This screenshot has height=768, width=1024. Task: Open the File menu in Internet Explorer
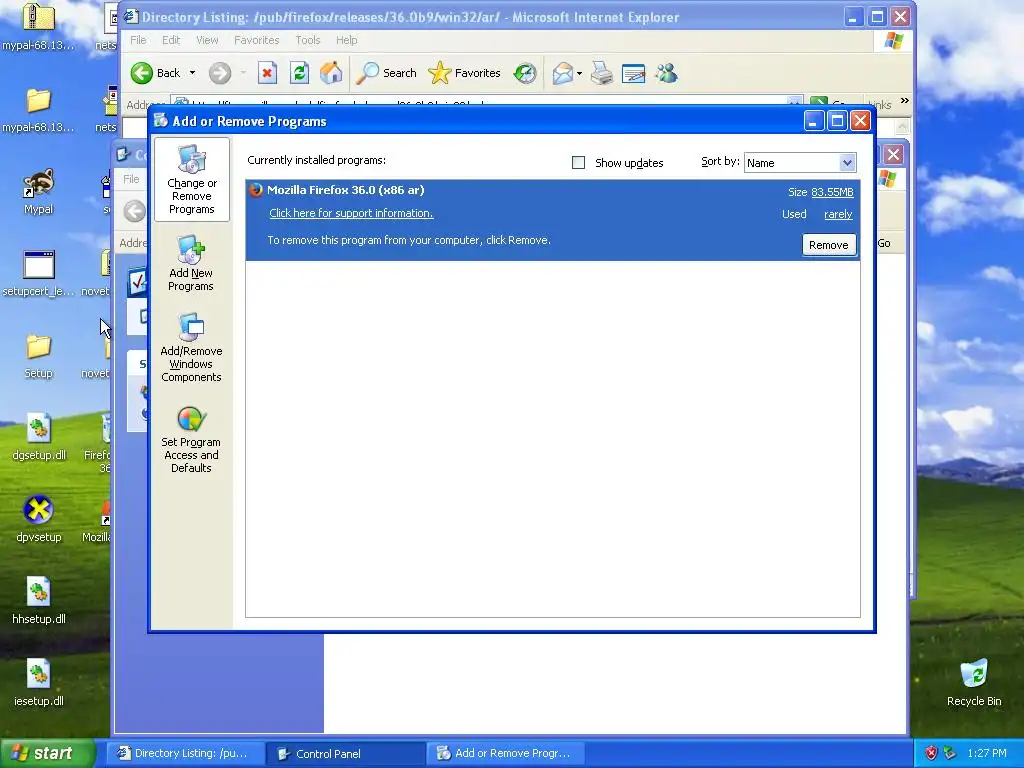click(138, 40)
